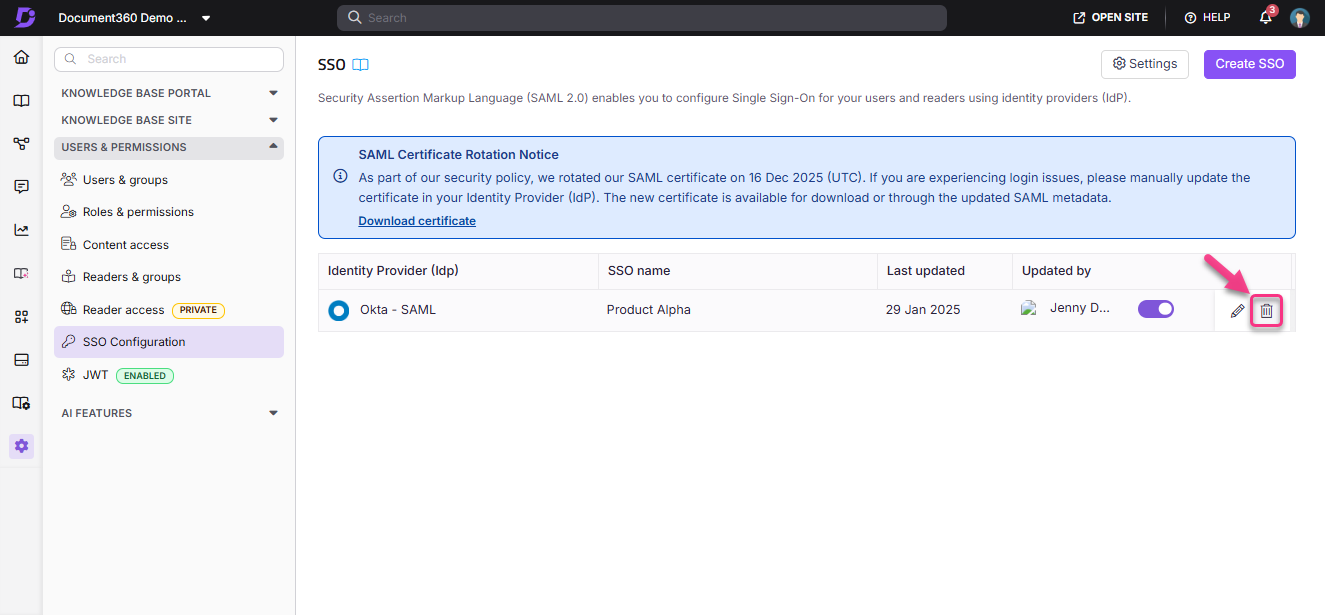Edit the Okta SAML configuration with the pencil icon
The image size is (1325, 615).
click(1236, 310)
